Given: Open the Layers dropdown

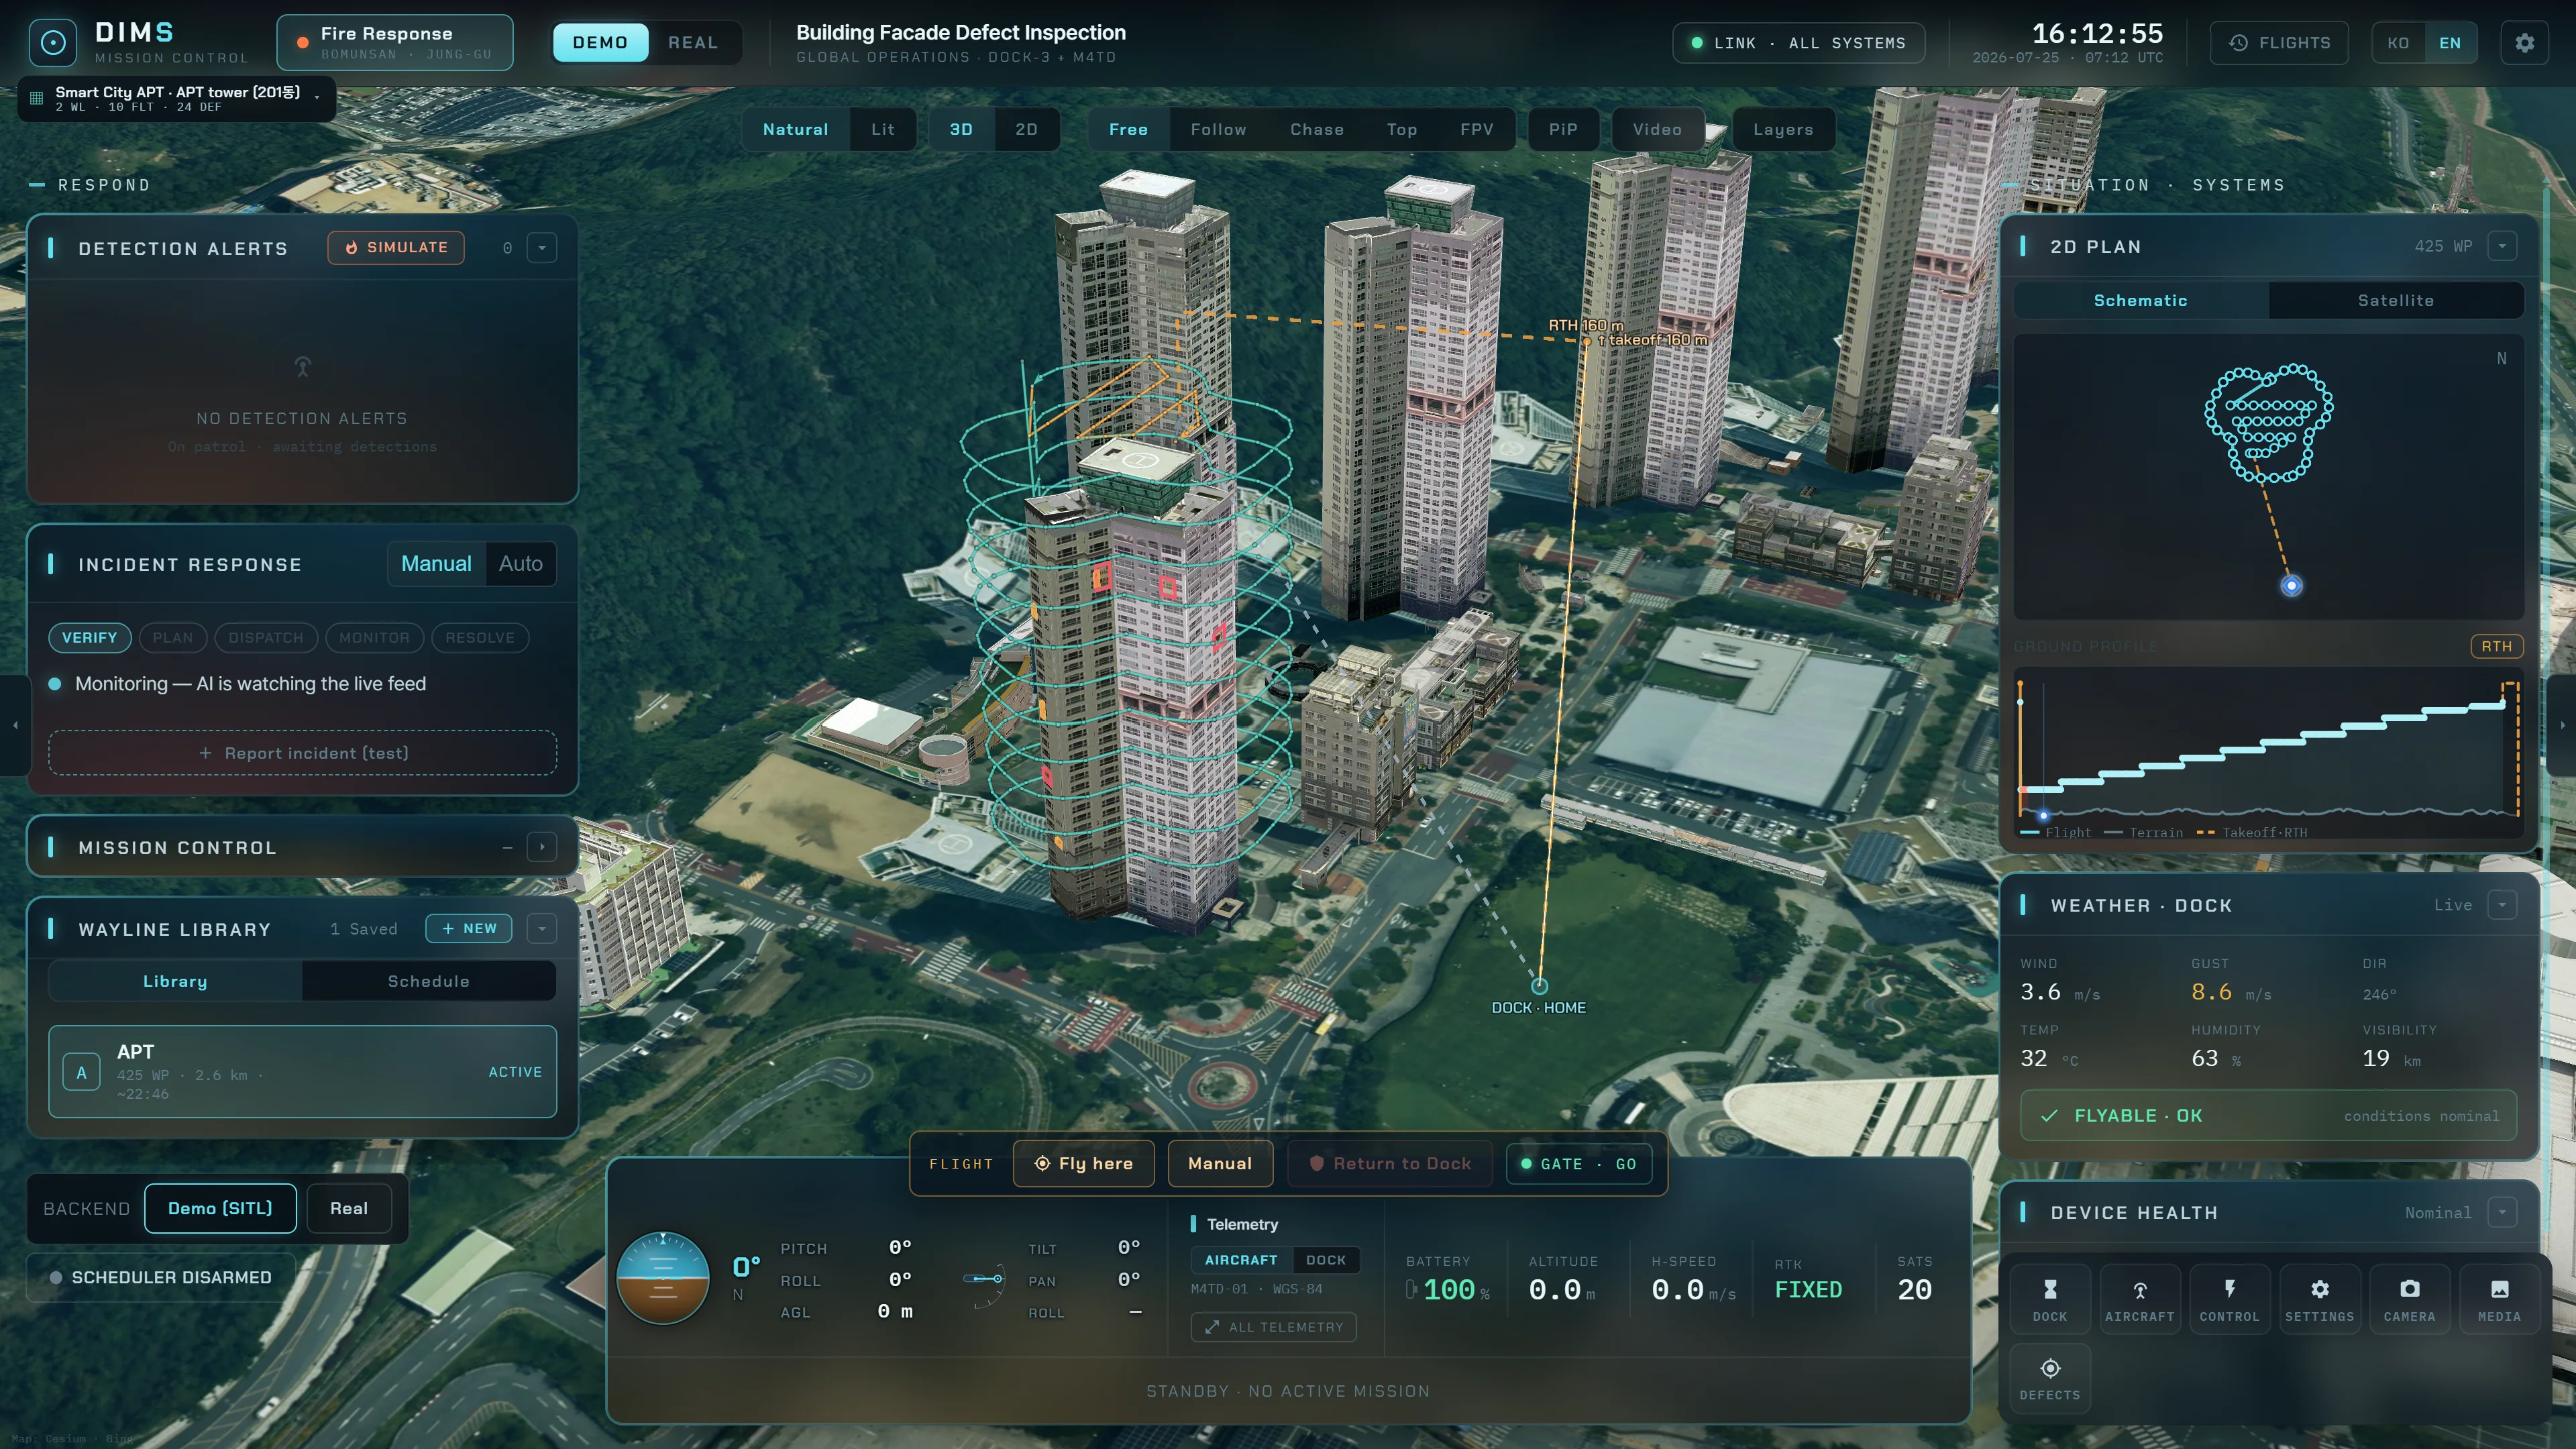Looking at the screenshot, I should tap(1783, 129).
